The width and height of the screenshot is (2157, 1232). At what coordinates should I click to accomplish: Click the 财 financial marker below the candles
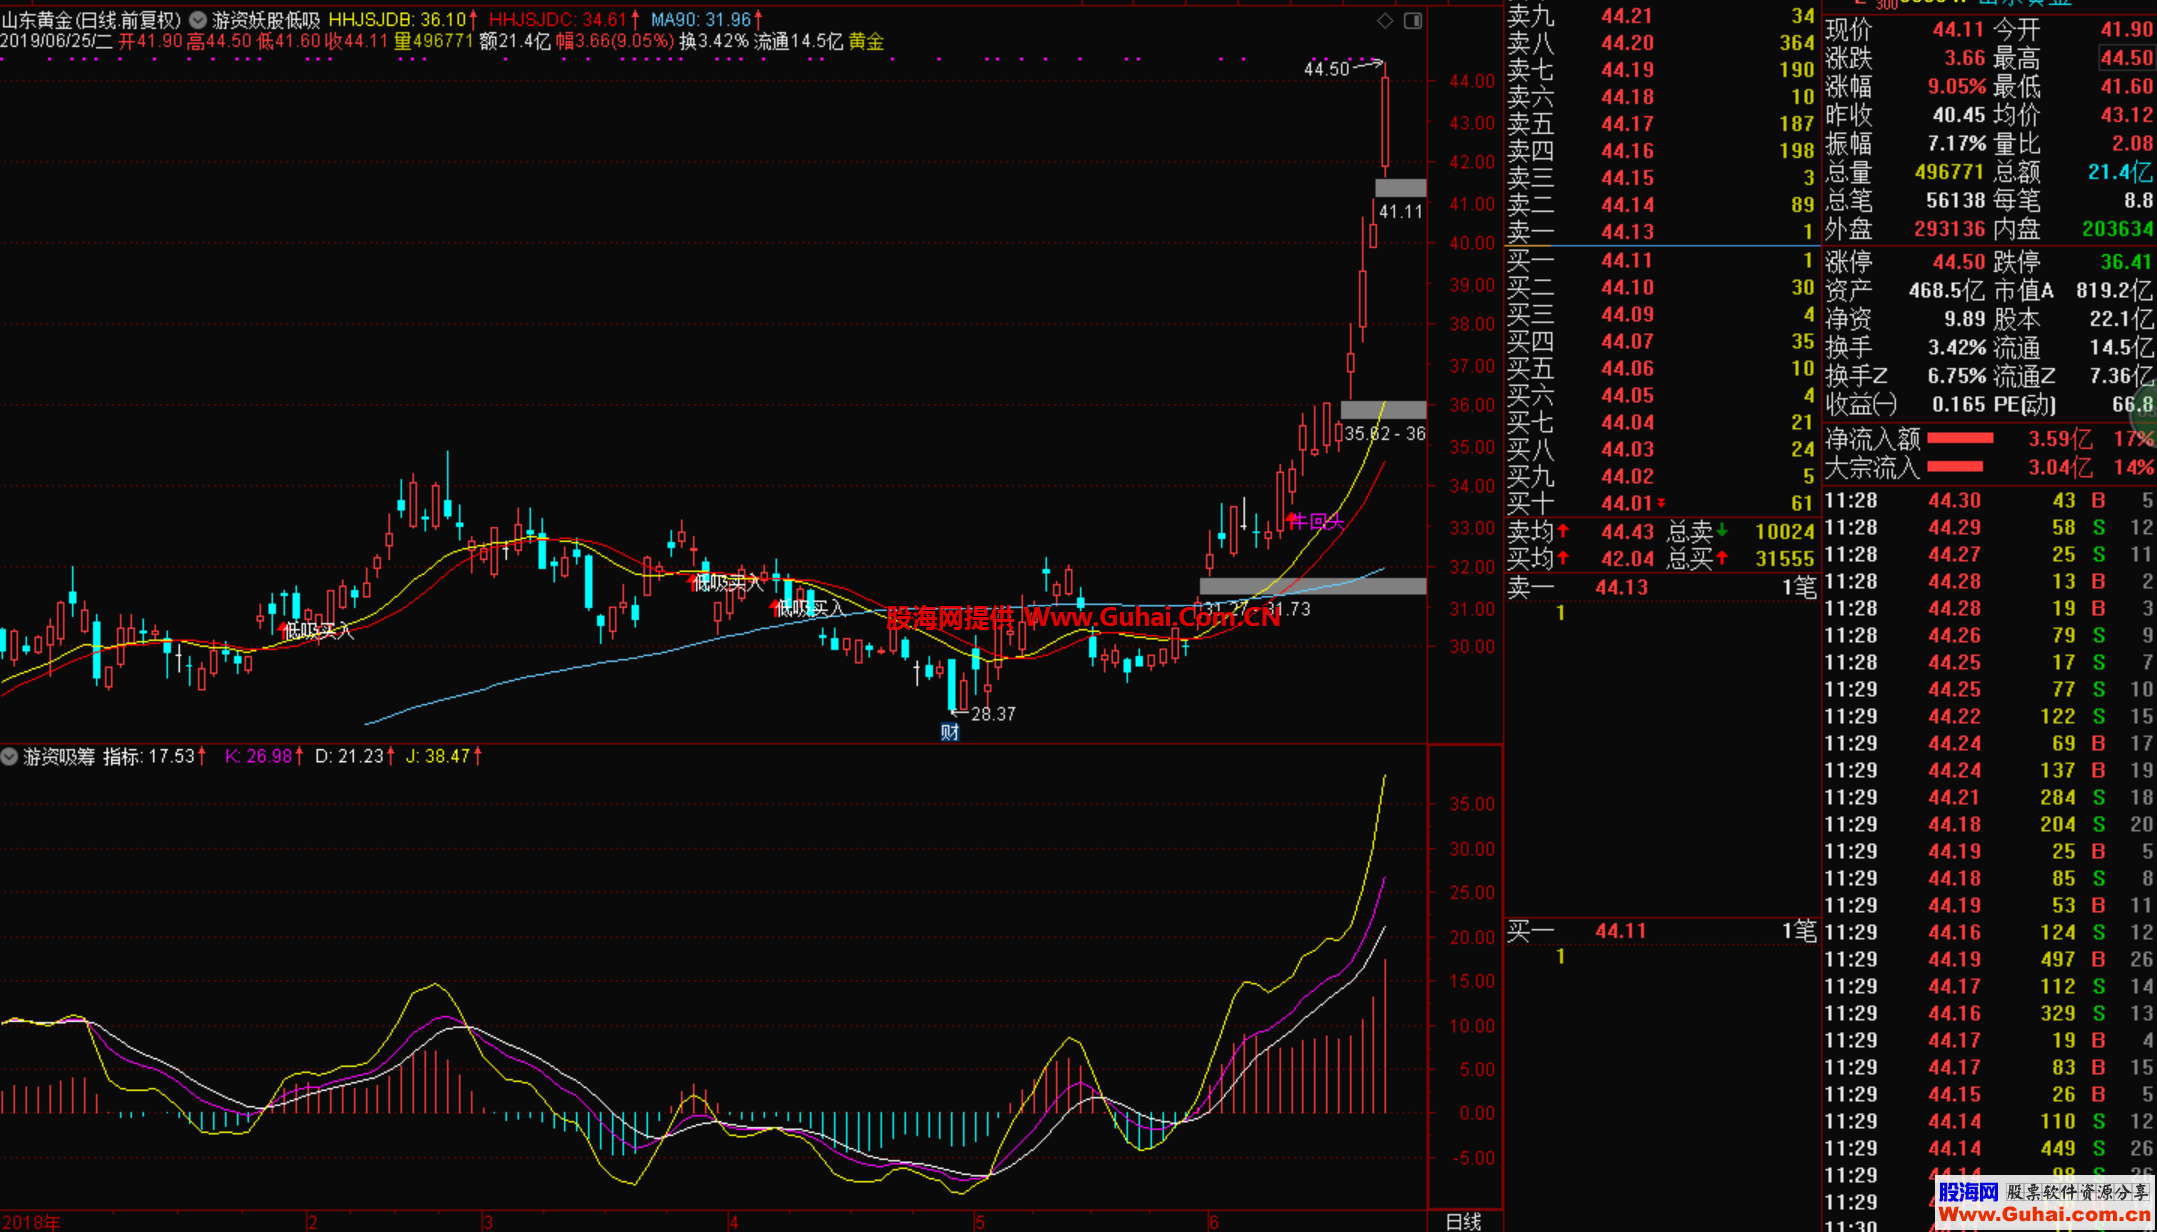point(950,732)
